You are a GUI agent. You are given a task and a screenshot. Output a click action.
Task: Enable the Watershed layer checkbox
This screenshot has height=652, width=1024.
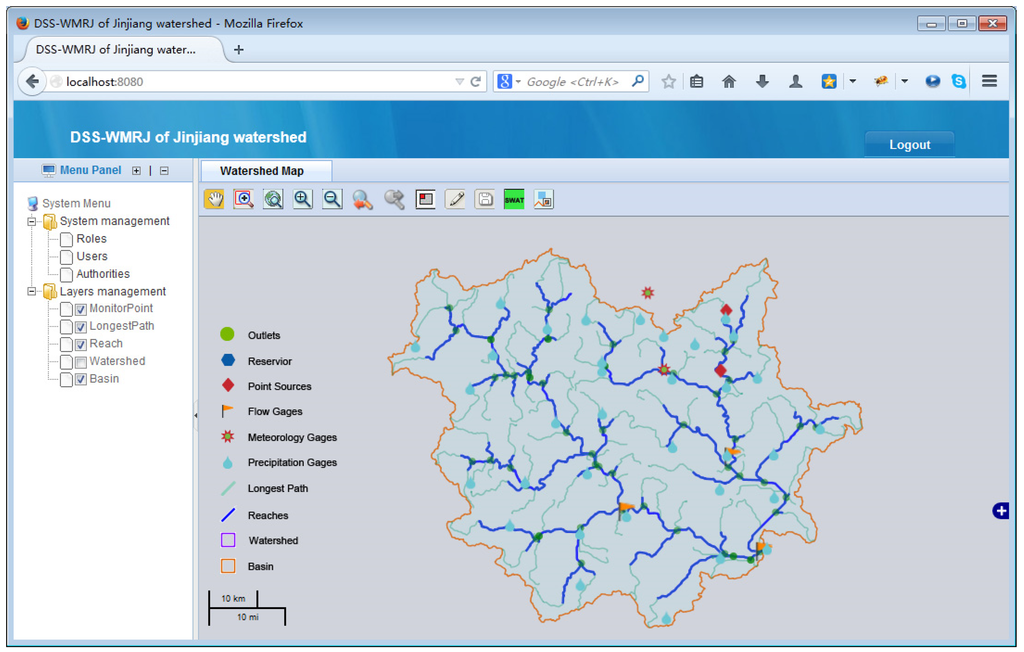(x=81, y=362)
